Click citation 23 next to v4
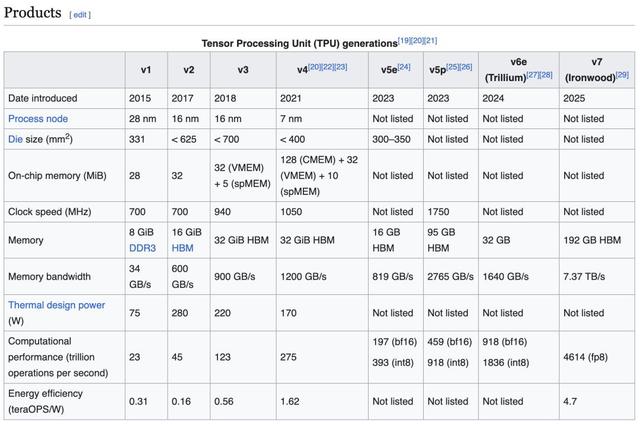The image size is (640, 424). pos(339,65)
